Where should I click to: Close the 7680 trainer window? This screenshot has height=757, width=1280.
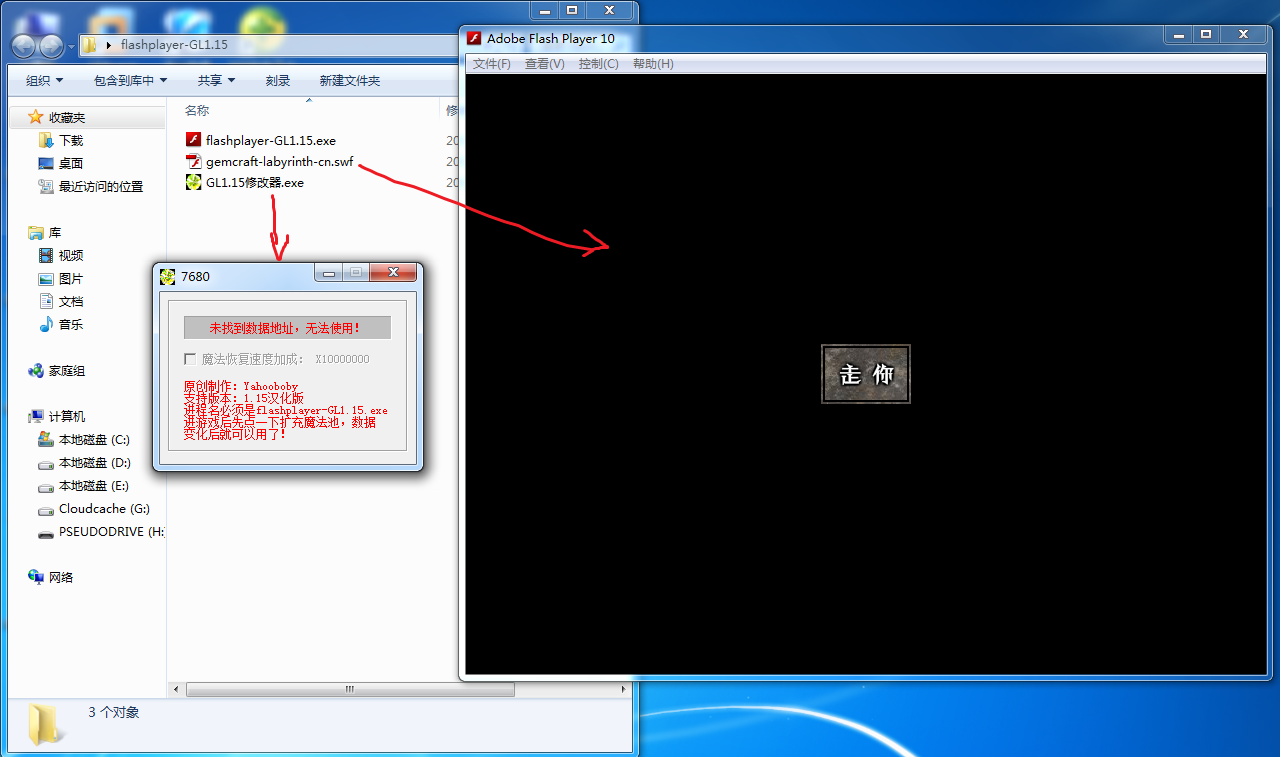coord(393,272)
